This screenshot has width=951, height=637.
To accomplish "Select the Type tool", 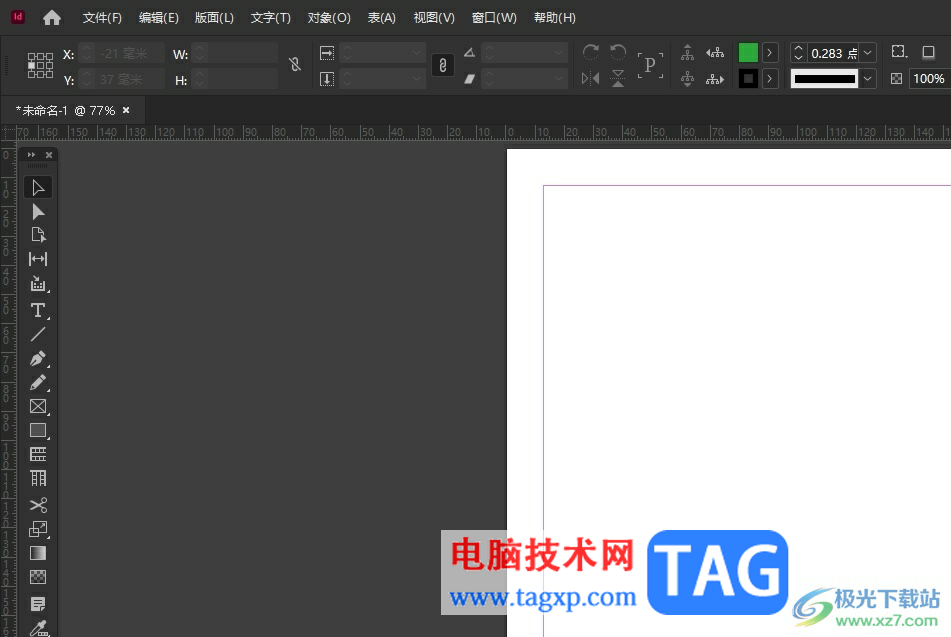I will pos(38,310).
